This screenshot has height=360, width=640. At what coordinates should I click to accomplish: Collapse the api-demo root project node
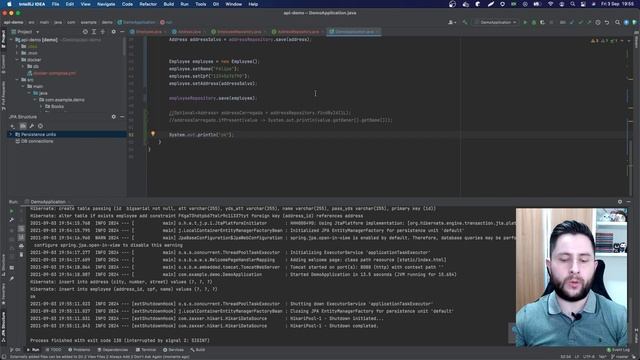click(x=11, y=40)
